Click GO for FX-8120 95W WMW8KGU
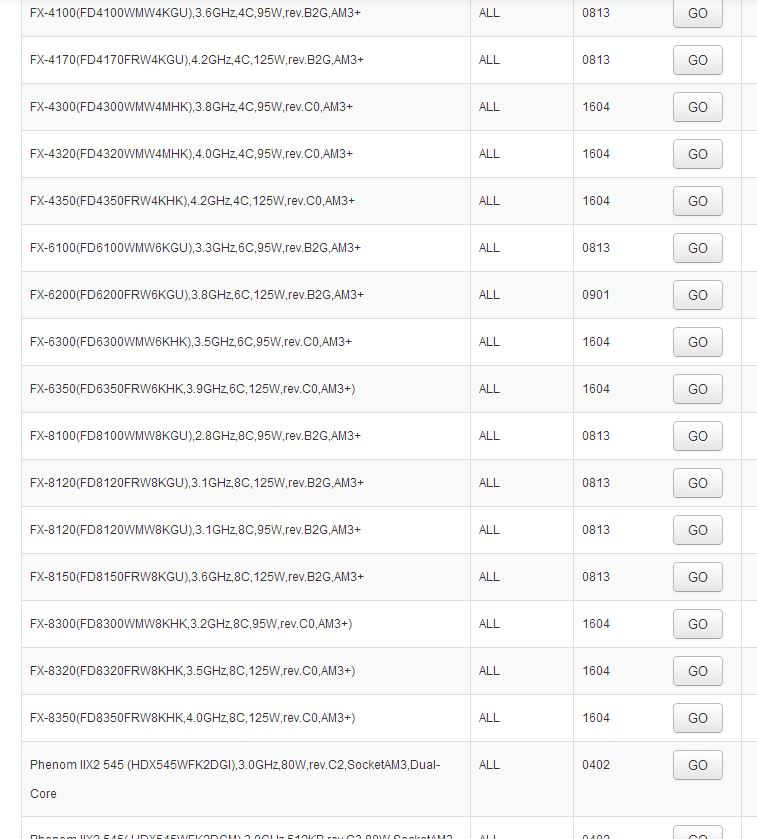The height and width of the screenshot is (839, 757). [698, 530]
